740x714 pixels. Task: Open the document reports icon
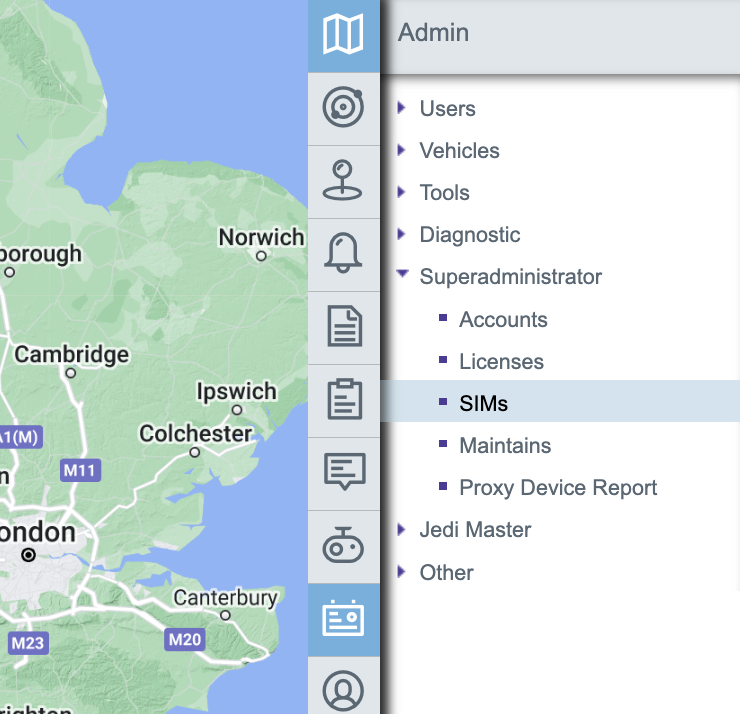pos(343,327)
